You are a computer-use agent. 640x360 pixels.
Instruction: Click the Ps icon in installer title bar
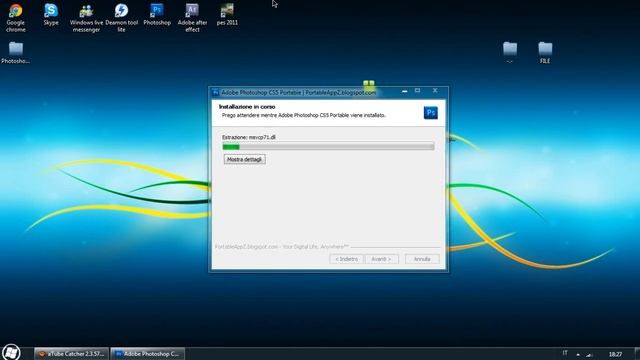point(216,93)
